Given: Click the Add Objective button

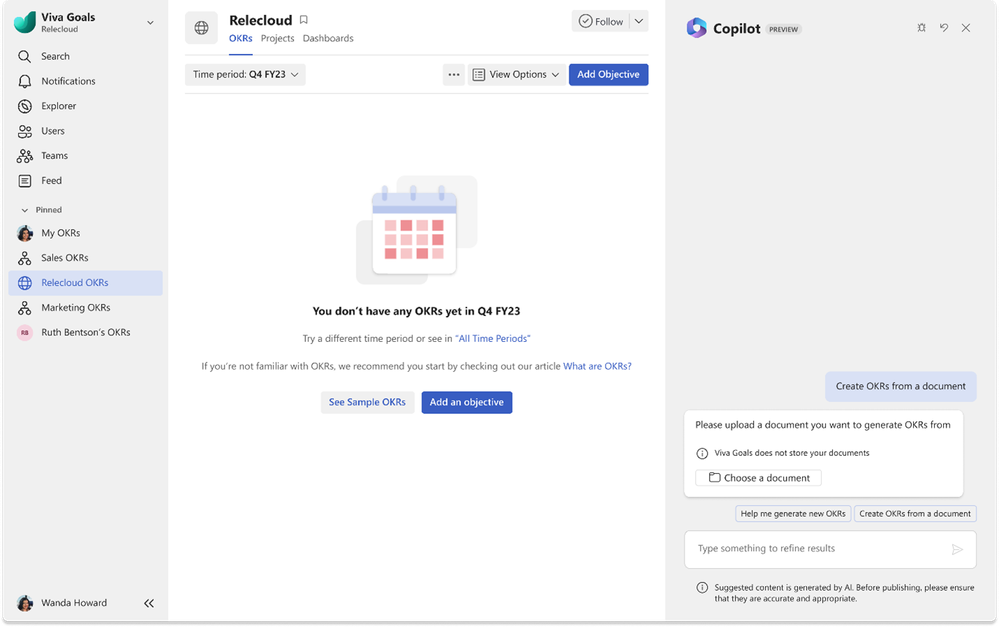Looking at the screenshot, I should [x=608, y=75].
